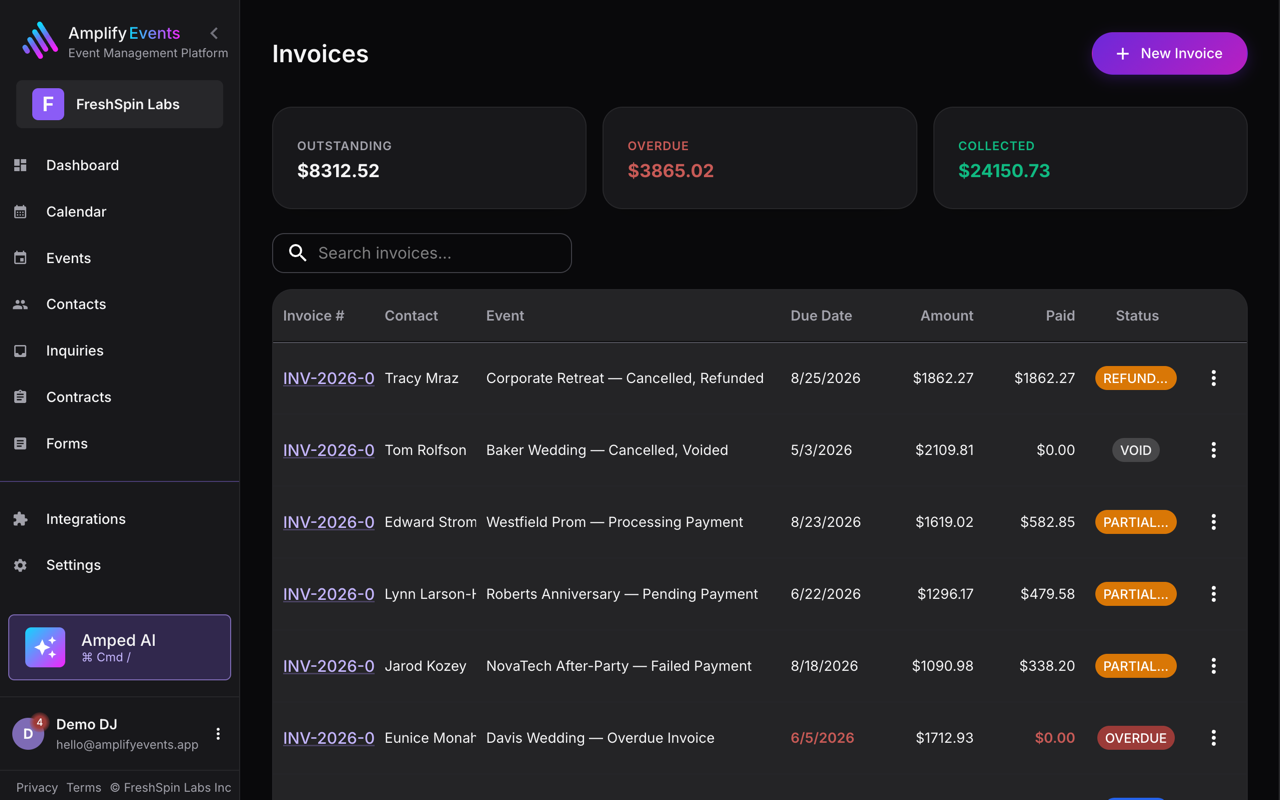Click the Collected $24150.73 card
The image size is (1280, 800).
tap(1090, 158)
